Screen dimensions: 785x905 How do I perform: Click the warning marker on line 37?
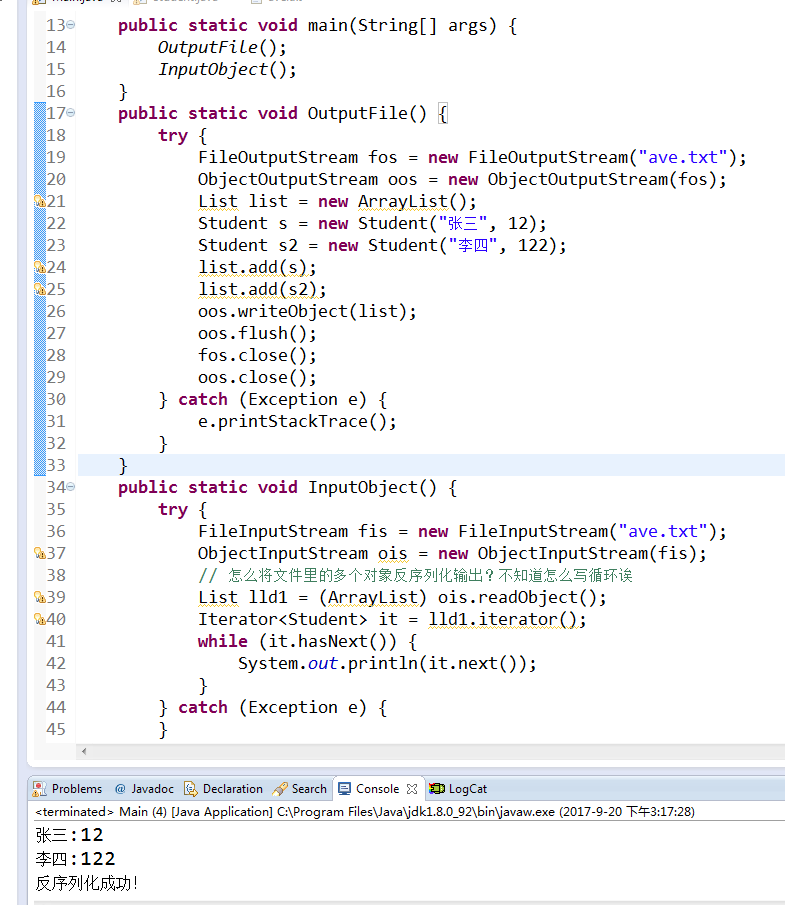40,554
